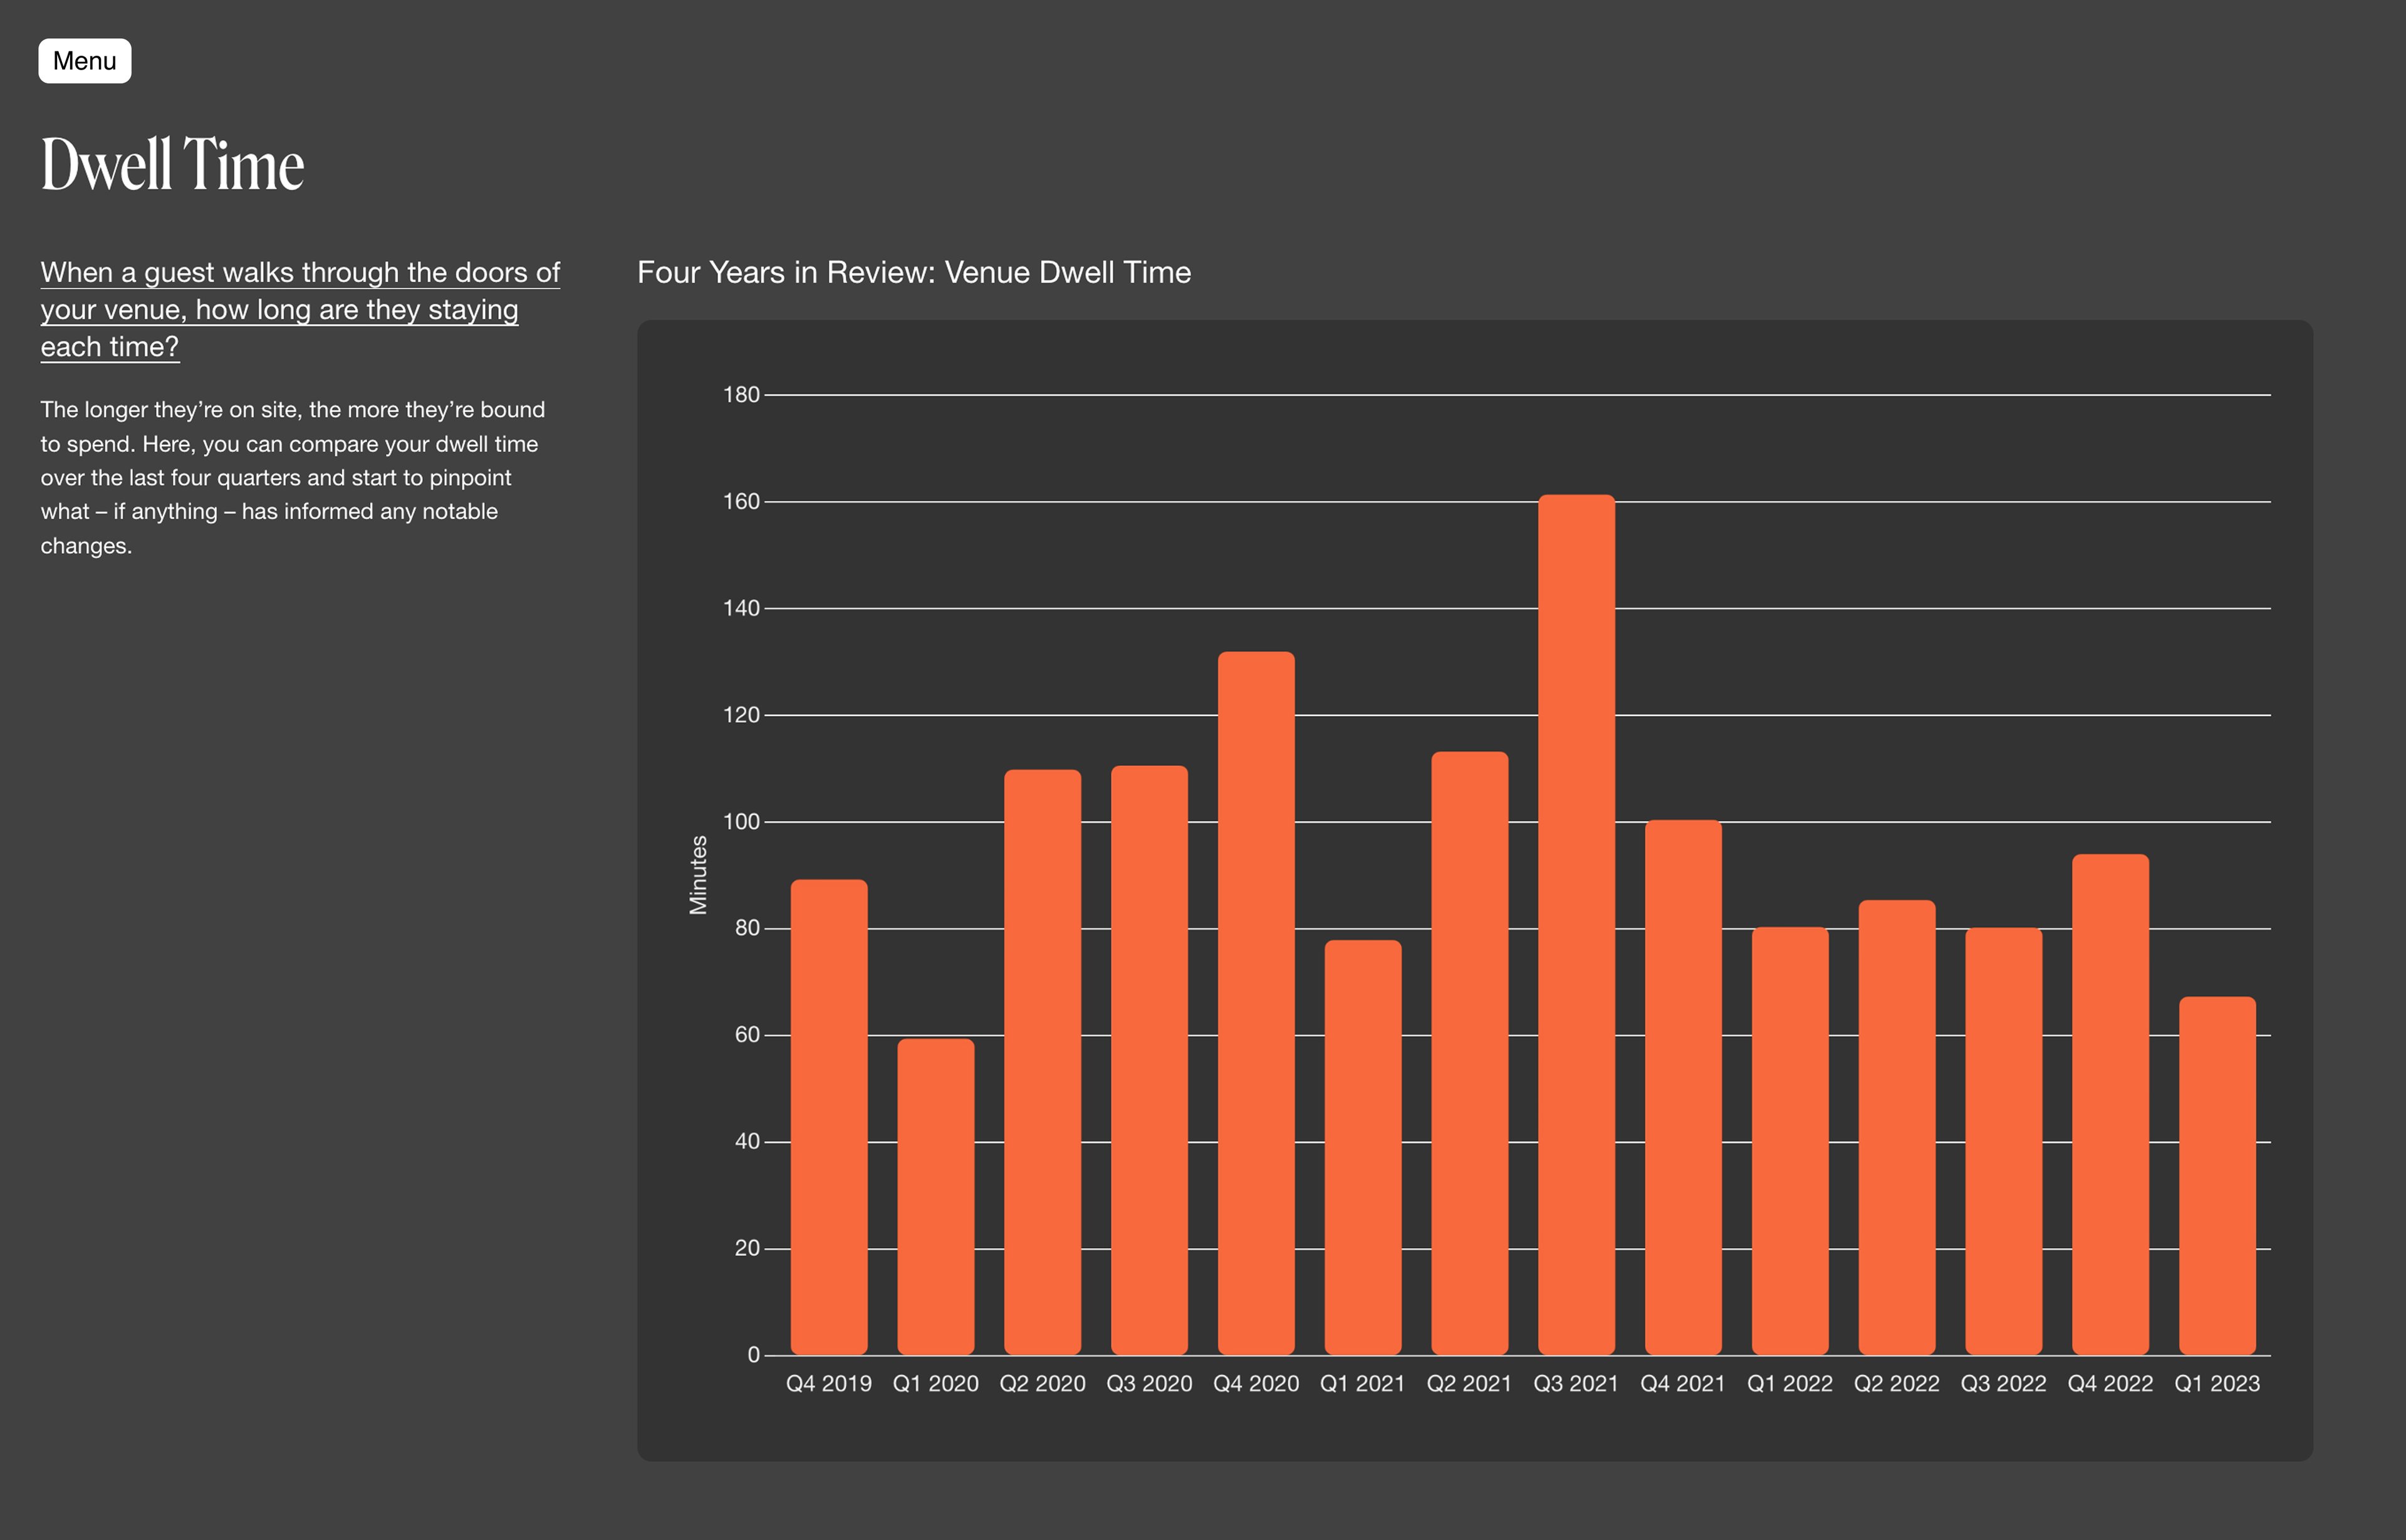Click the underlined guest dwell time question link

point(299,309)
